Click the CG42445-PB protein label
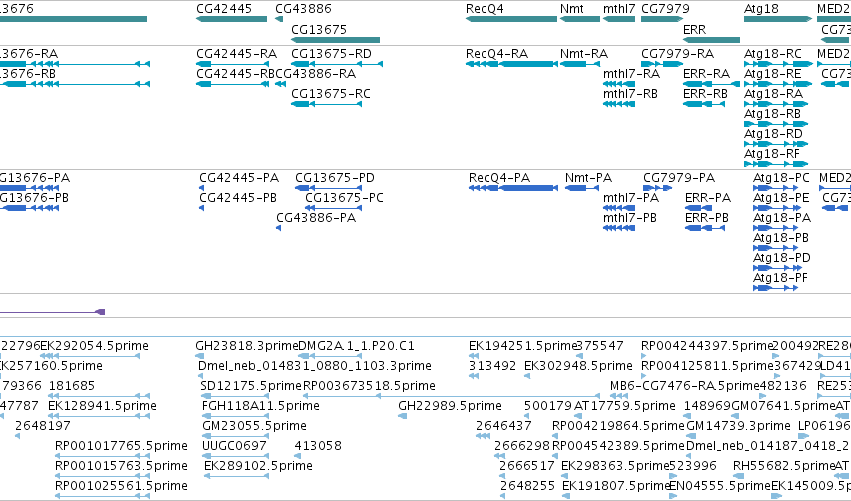This screenshot has width=851, height=501. point(238,198)
